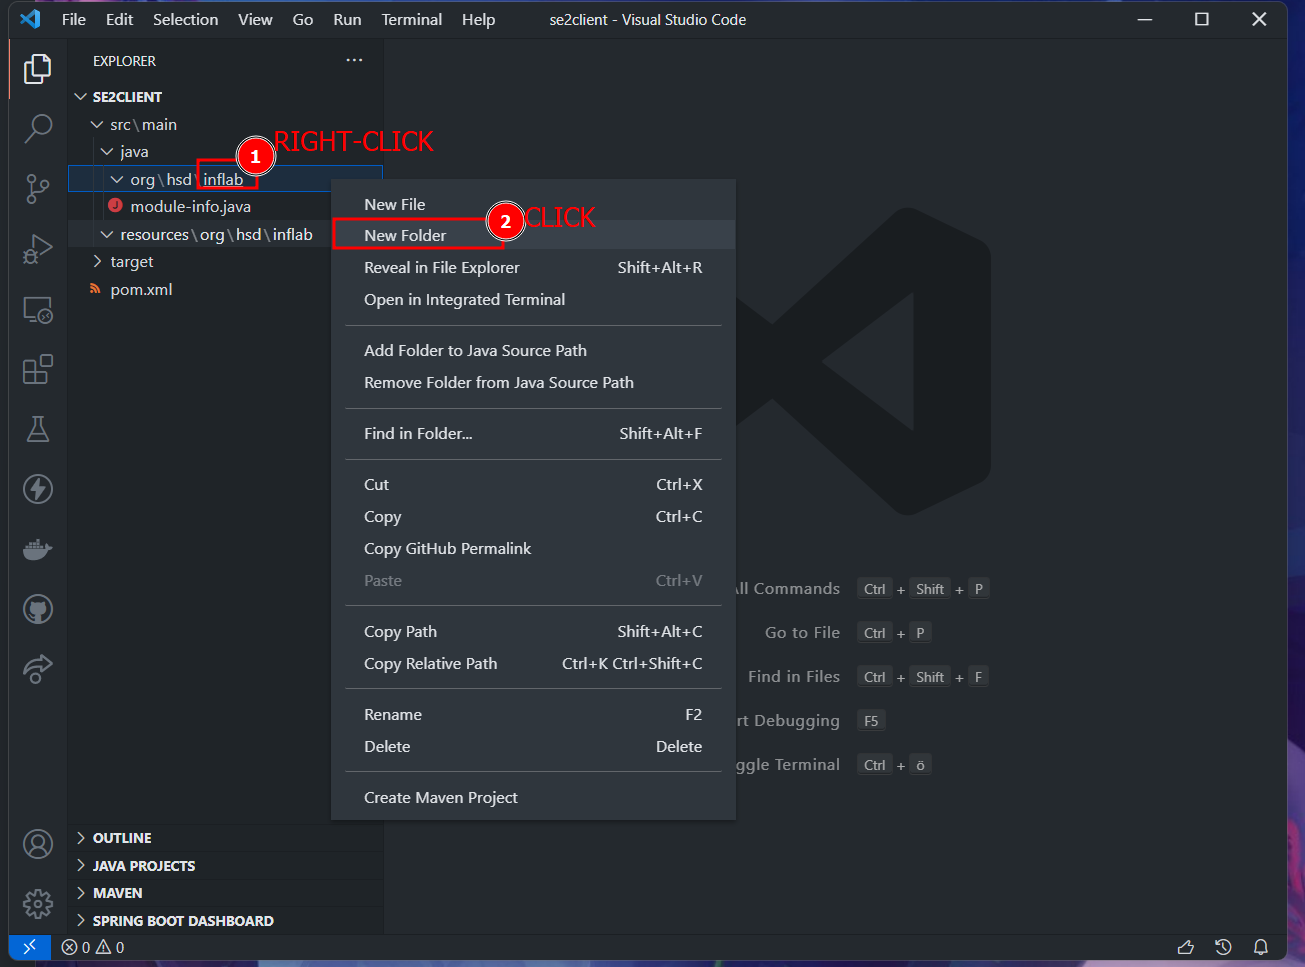Open the Extensions view

[38, 369]
